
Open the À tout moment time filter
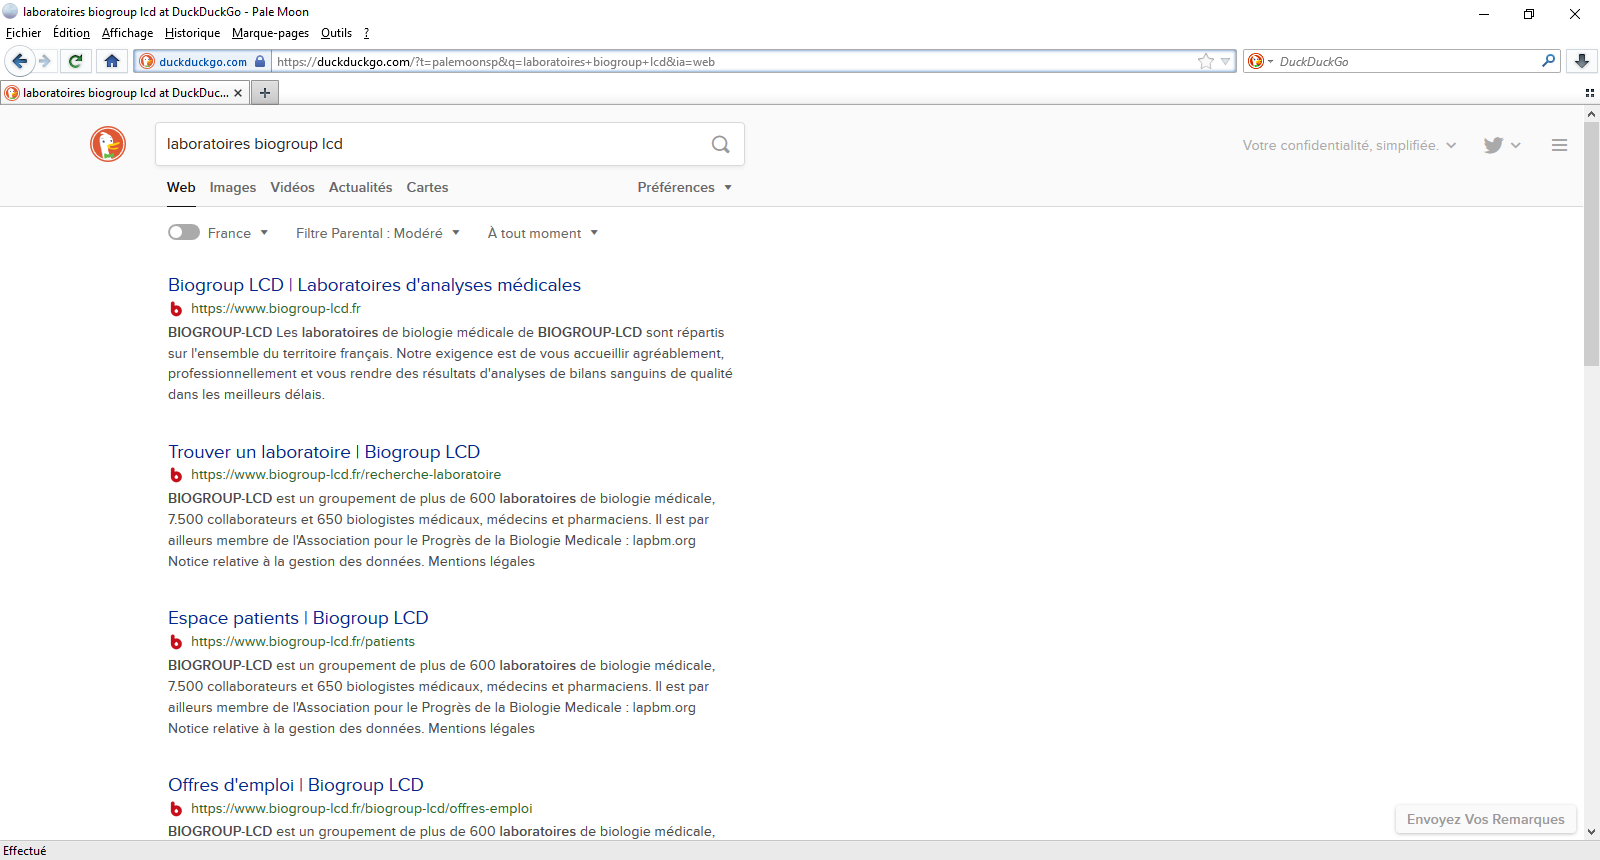(542, 233)
